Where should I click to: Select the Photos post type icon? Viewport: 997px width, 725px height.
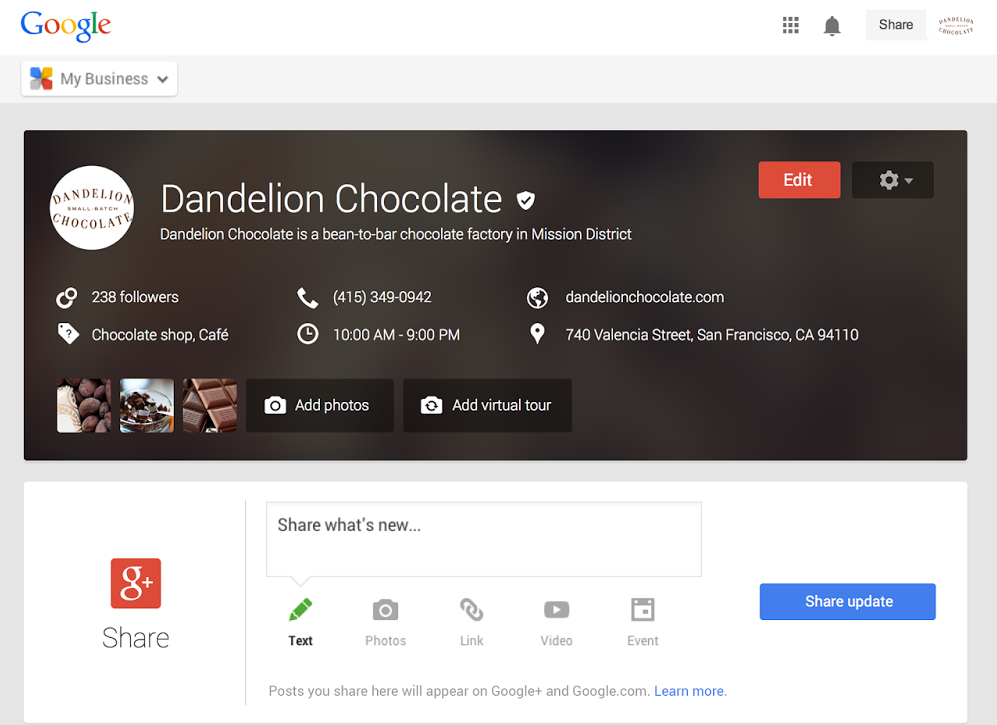click(x=385, y=610)
